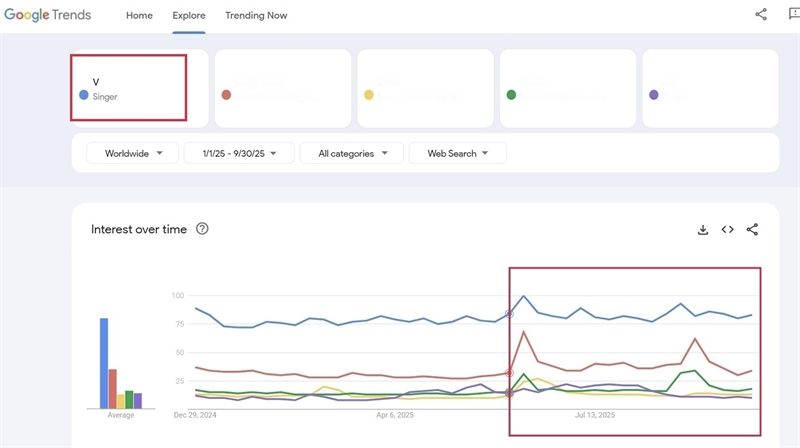The height and width of the screenshot is (448, 800).
Task: Click the blue dot next to V Singer
Action: 84,95
